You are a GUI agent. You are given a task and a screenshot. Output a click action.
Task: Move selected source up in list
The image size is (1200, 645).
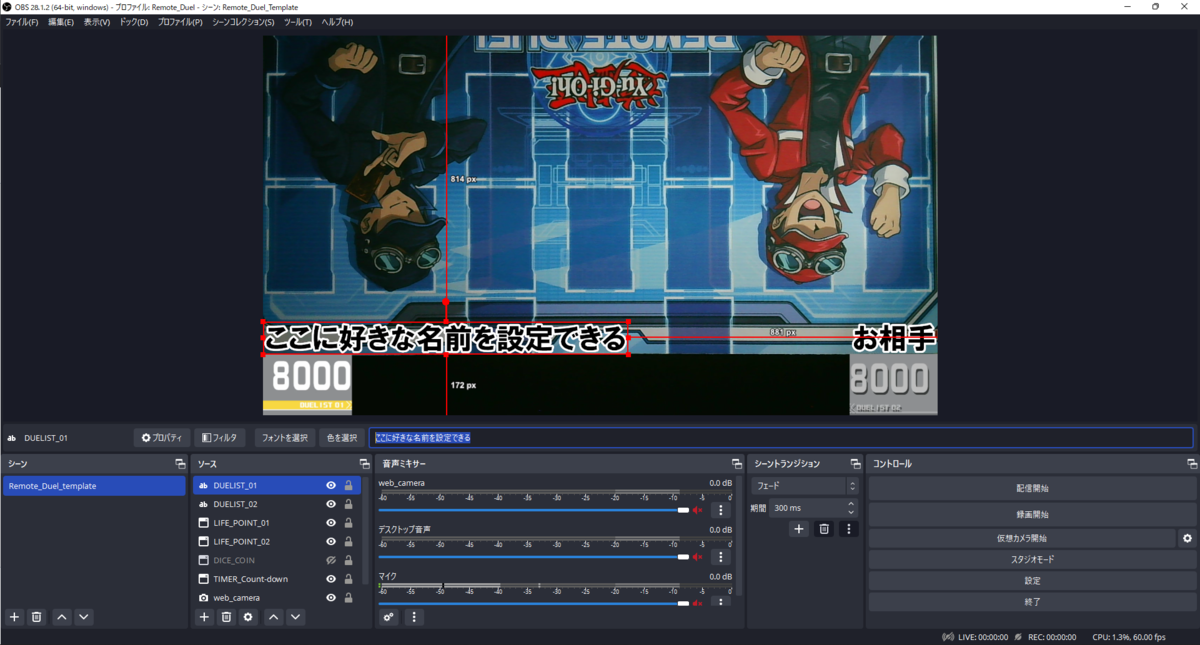coord(273,617)
